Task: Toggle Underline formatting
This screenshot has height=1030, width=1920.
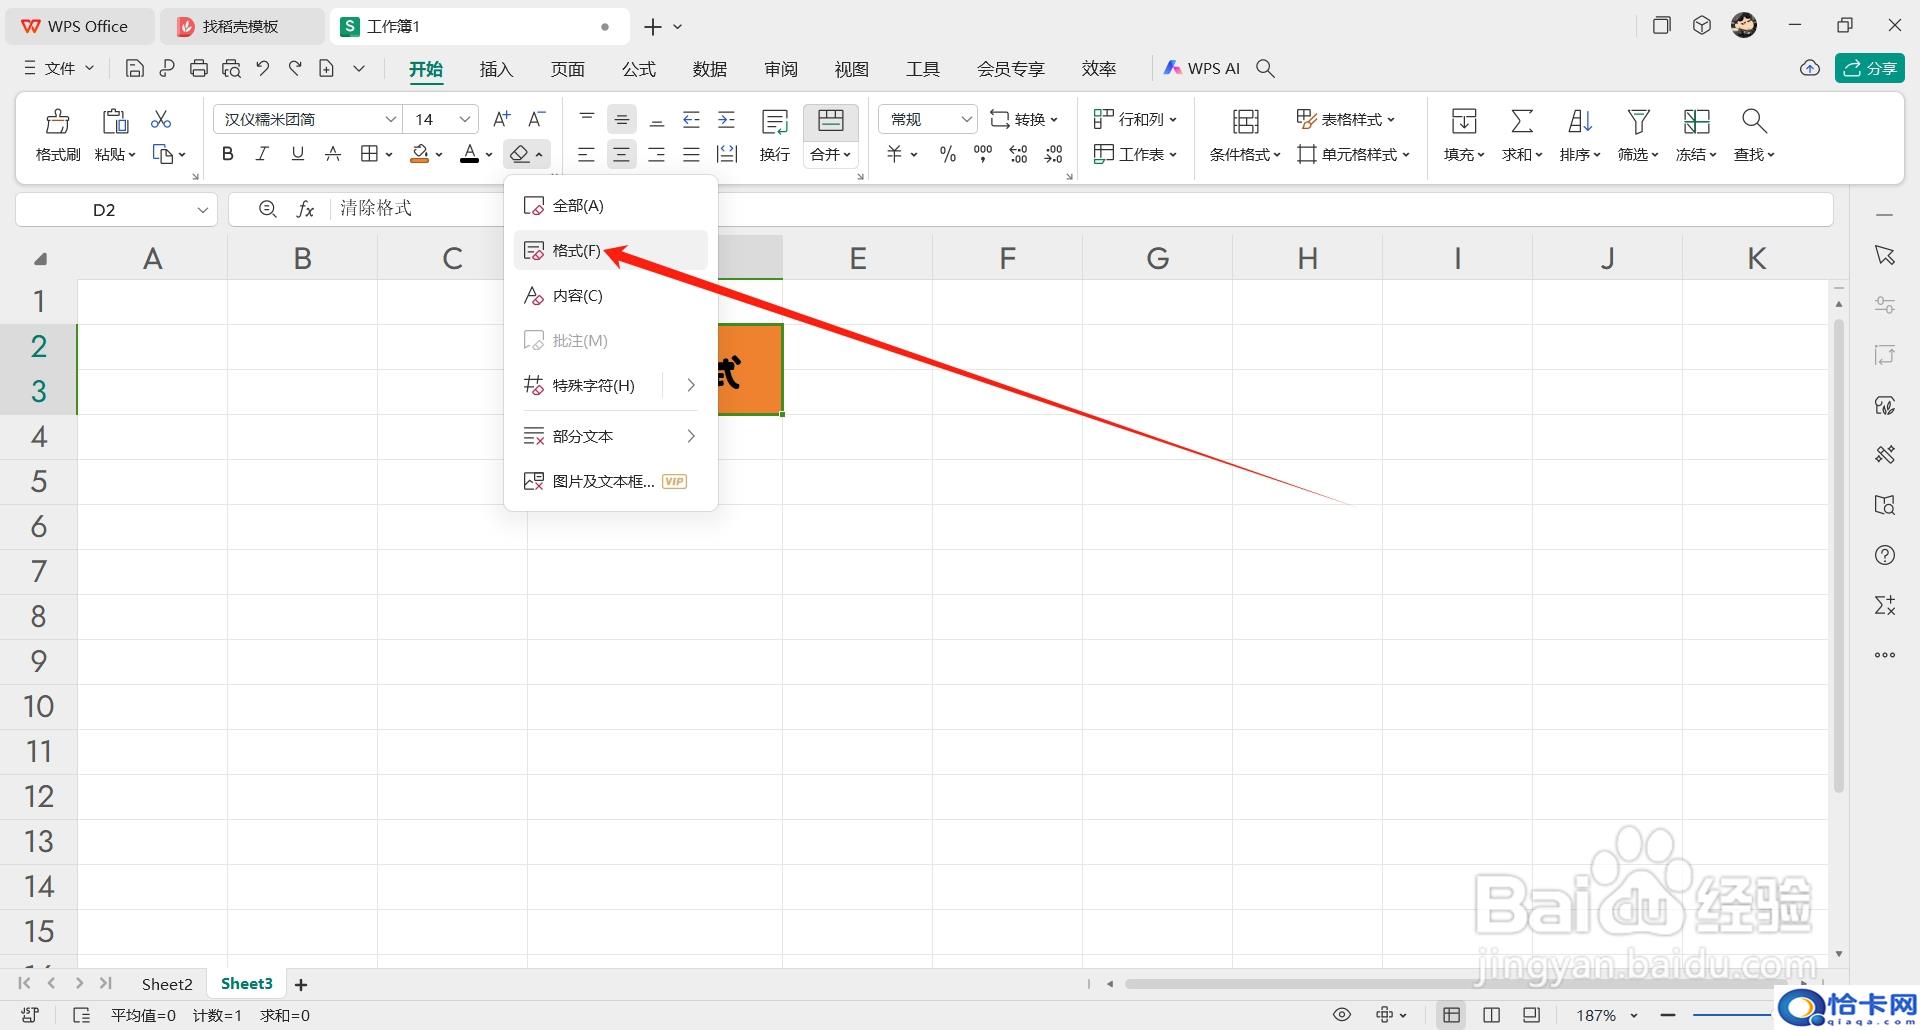Action: click(x=297, y=154)
